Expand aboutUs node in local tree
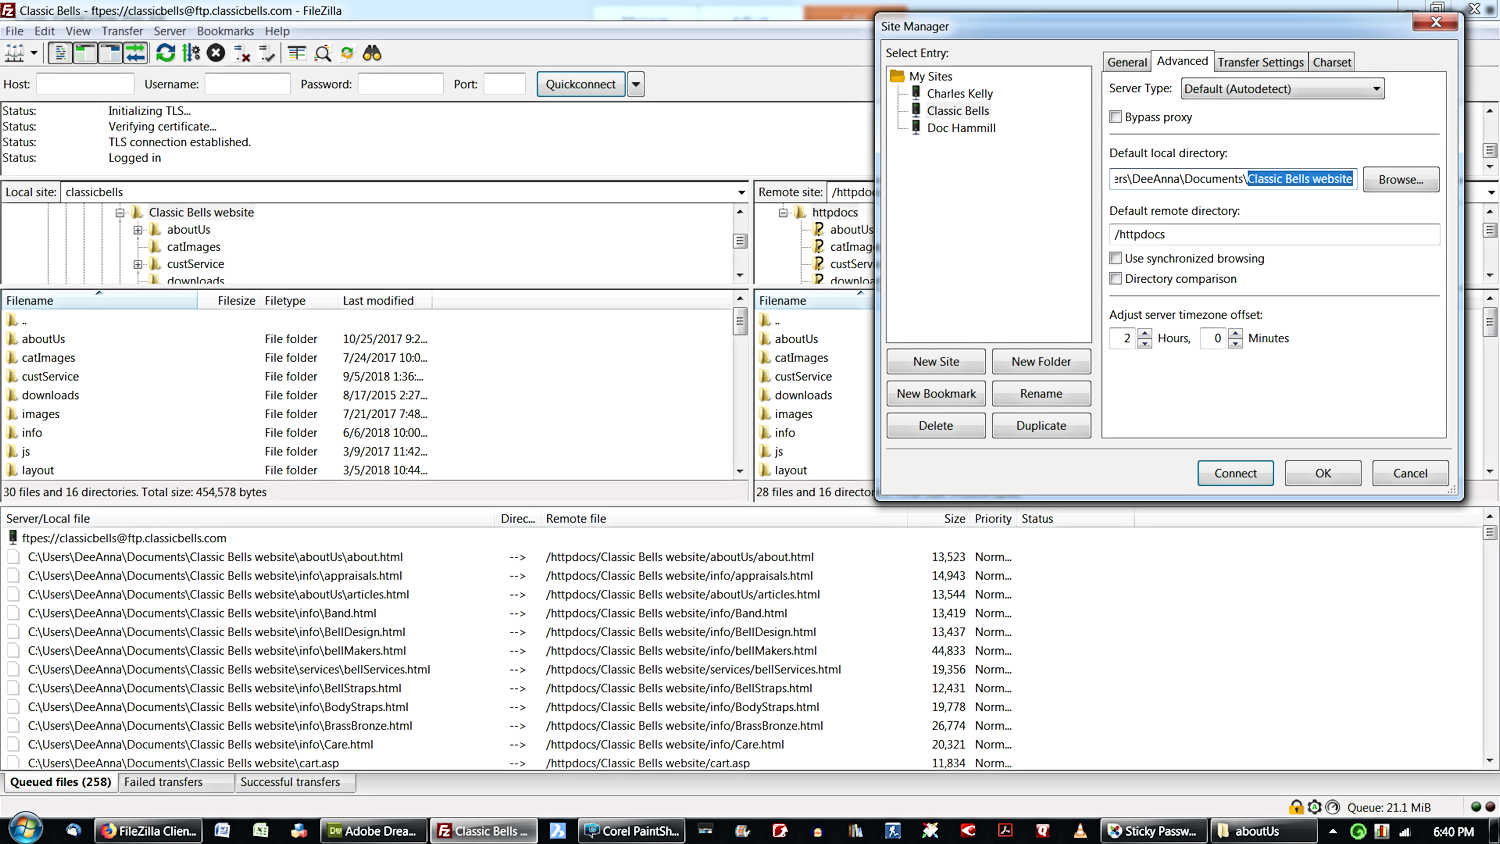1500x844 pixels. [x=138, y=230]
